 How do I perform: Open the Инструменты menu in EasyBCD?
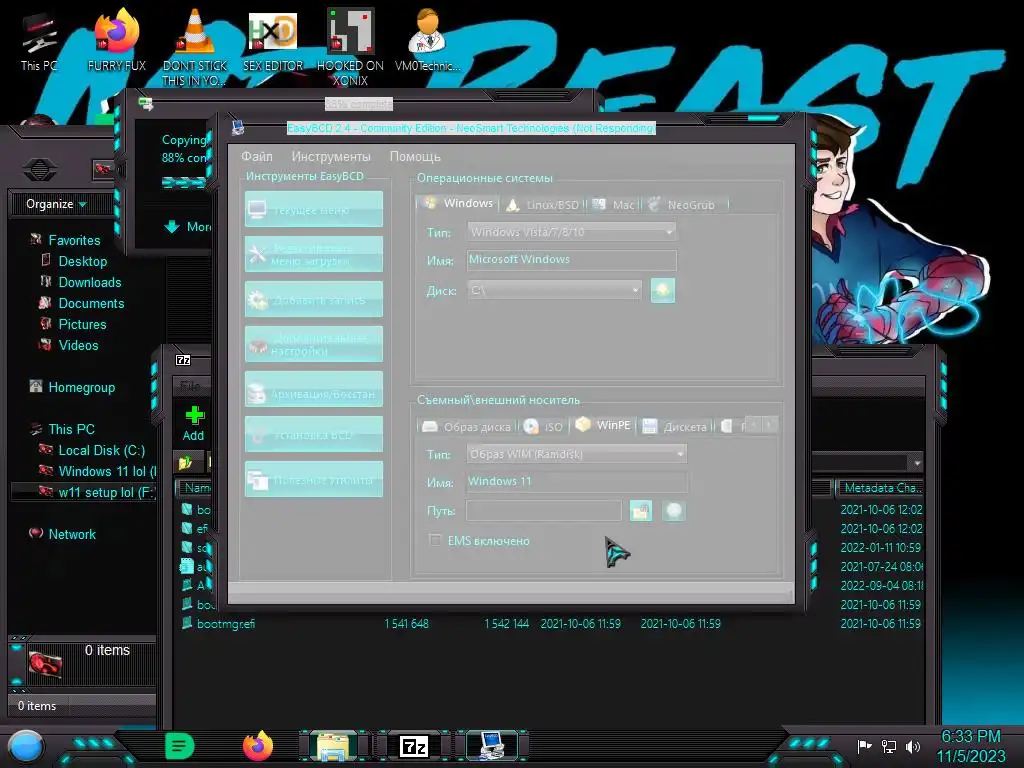(331, 157)
